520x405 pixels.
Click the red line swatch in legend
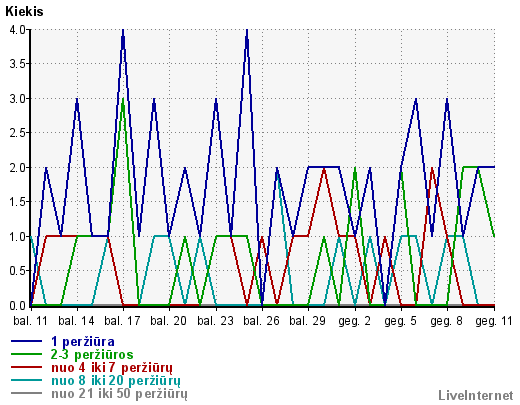click(26, 367)
